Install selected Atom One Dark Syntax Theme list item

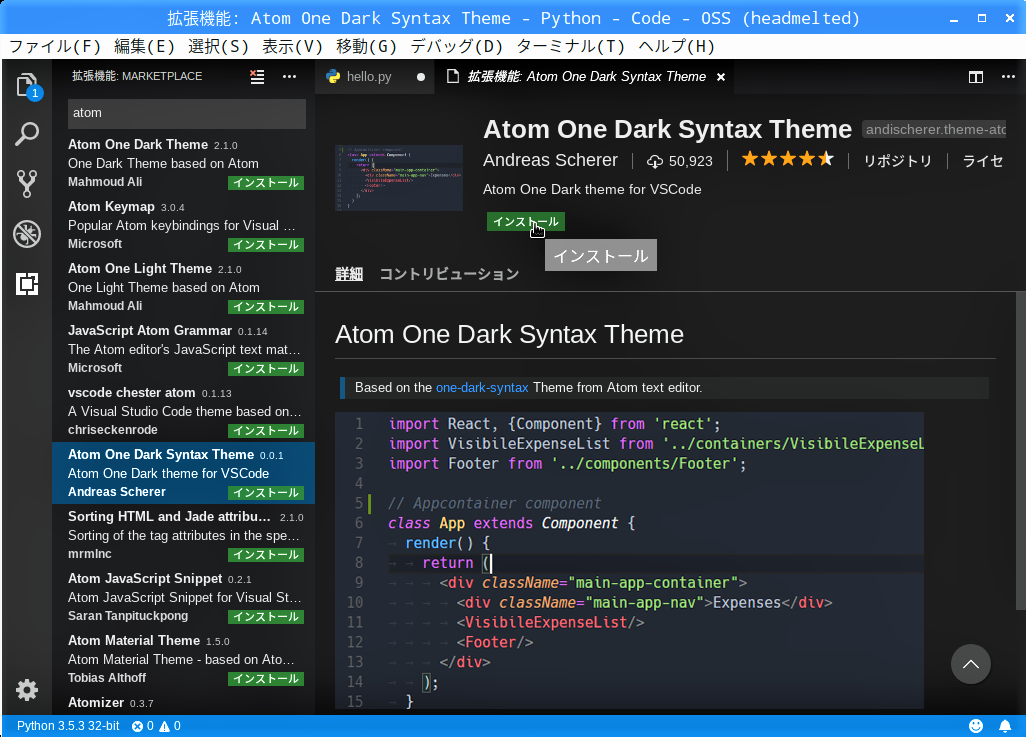click(x=266, y=493)
